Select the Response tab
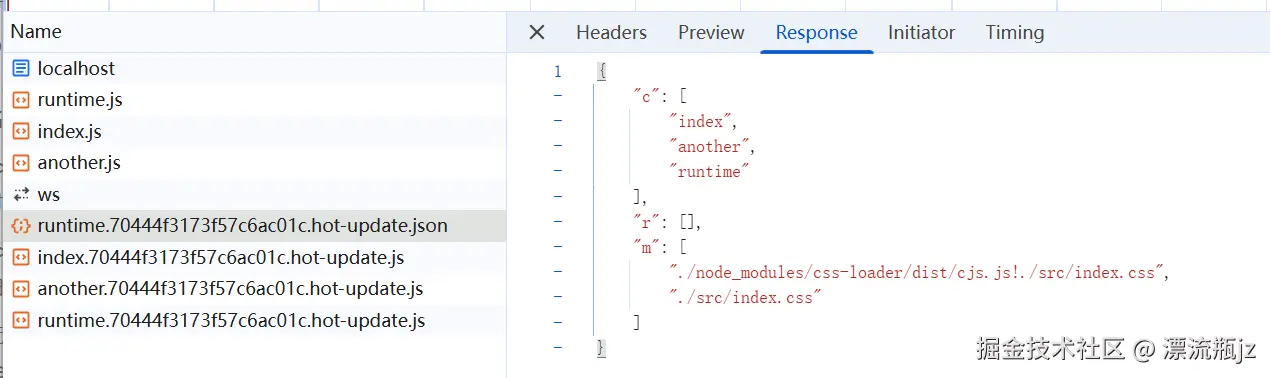 pos(816,32)
